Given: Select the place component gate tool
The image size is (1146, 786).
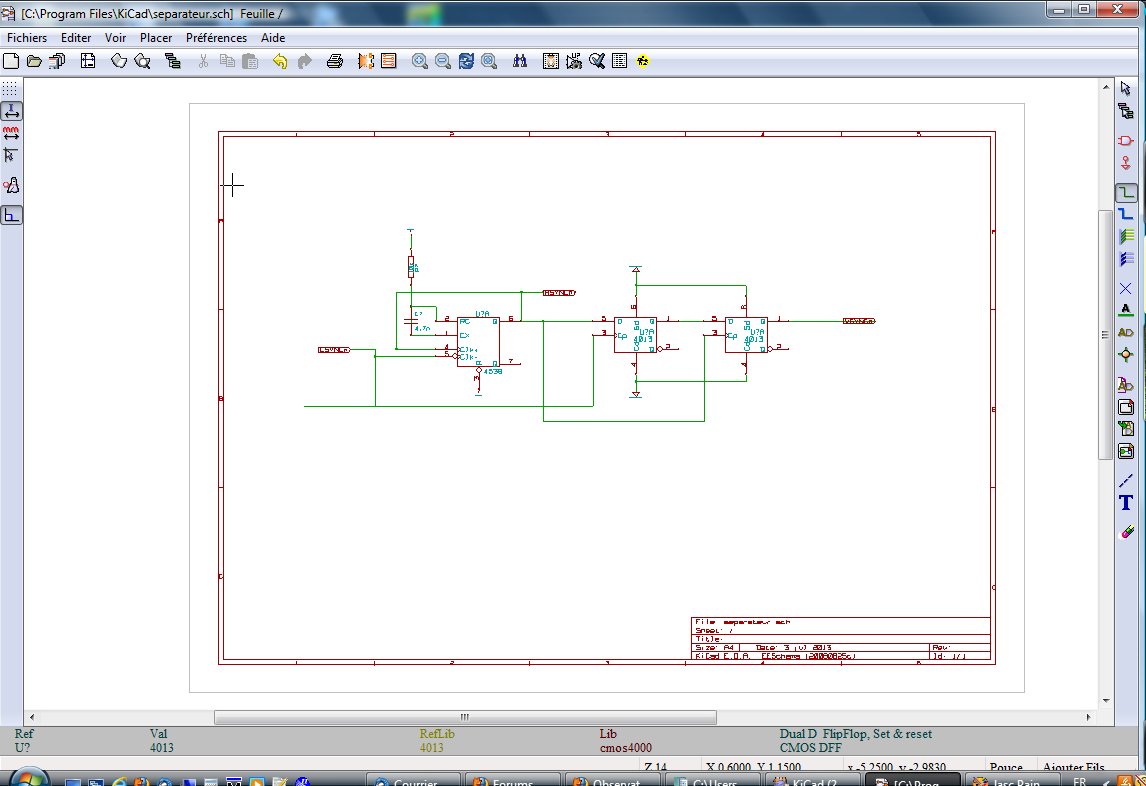Looking at the screenshot, I should click(x=1126, y=140).
